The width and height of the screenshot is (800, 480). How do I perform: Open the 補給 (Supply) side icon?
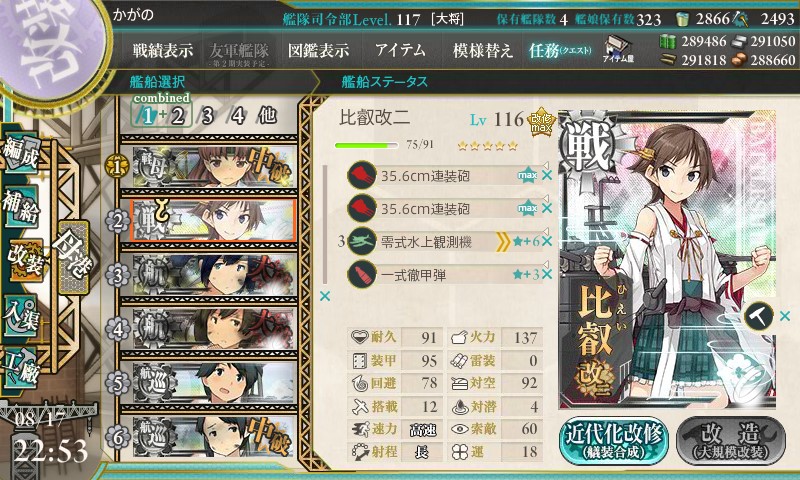[21, 207]
